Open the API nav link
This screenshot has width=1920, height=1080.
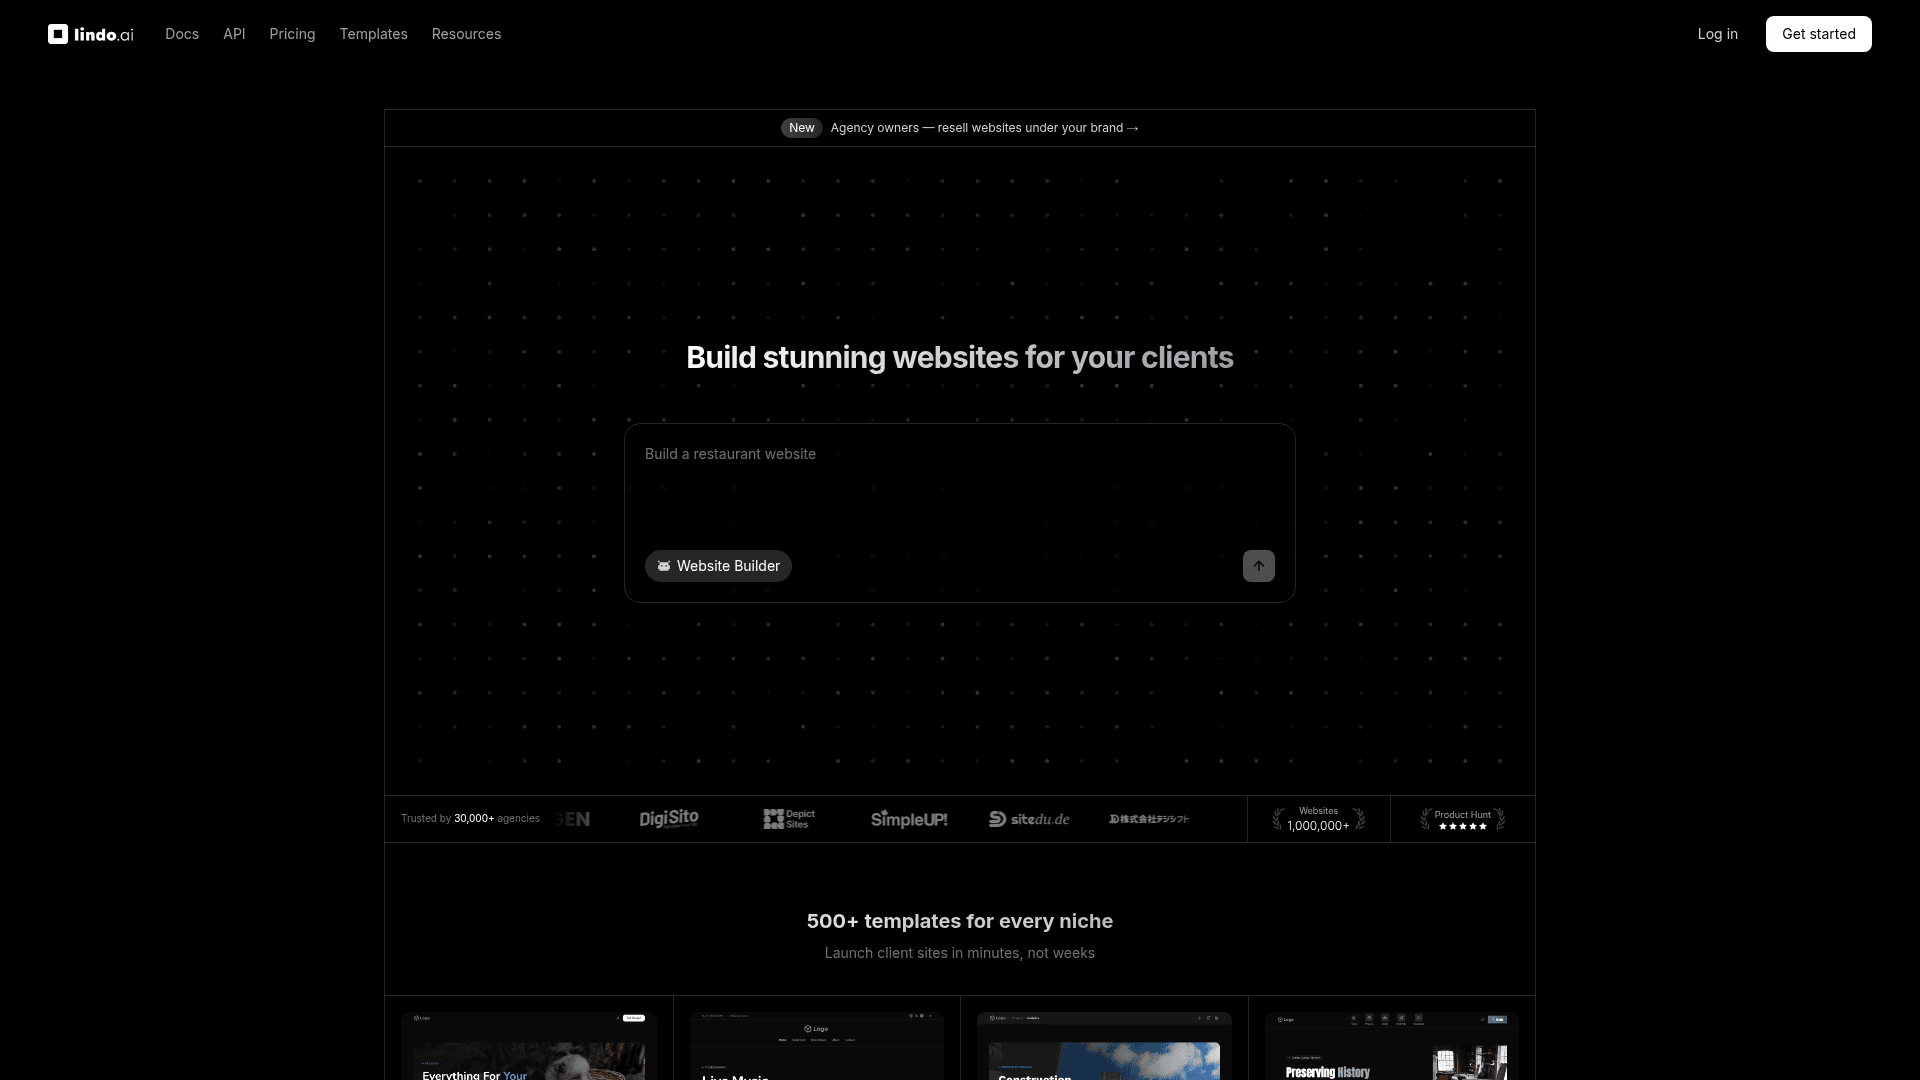(234, 34)
